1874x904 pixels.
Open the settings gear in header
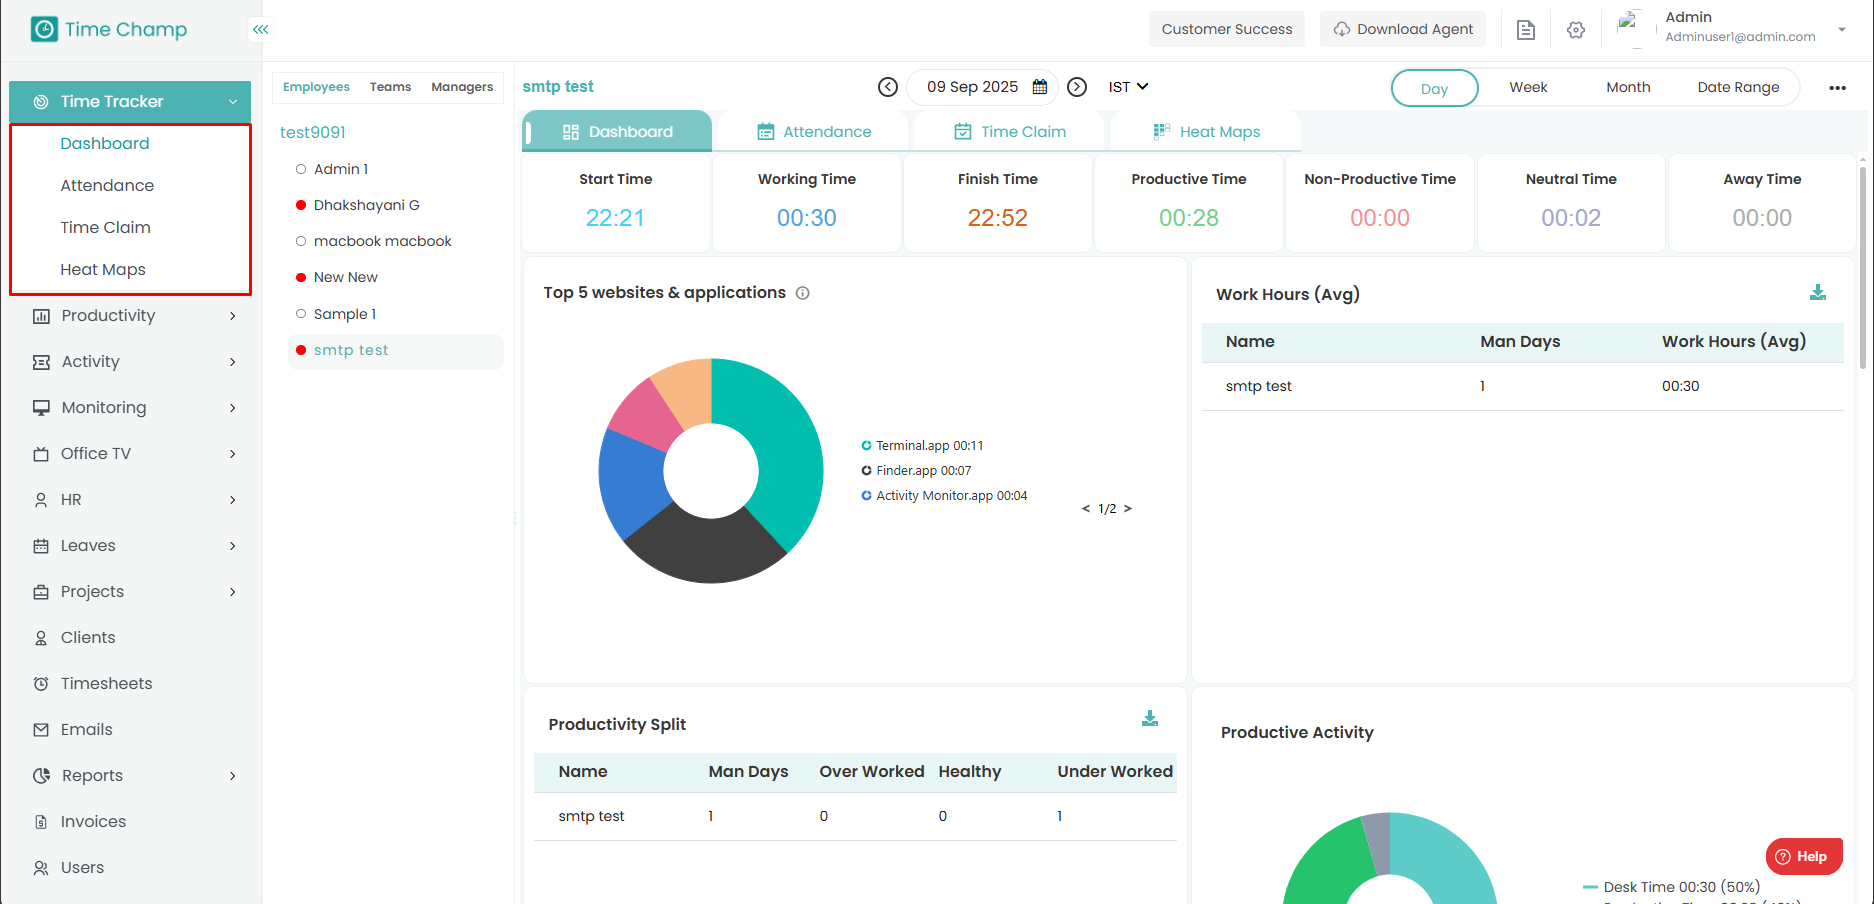click(x=1576, y=30)
